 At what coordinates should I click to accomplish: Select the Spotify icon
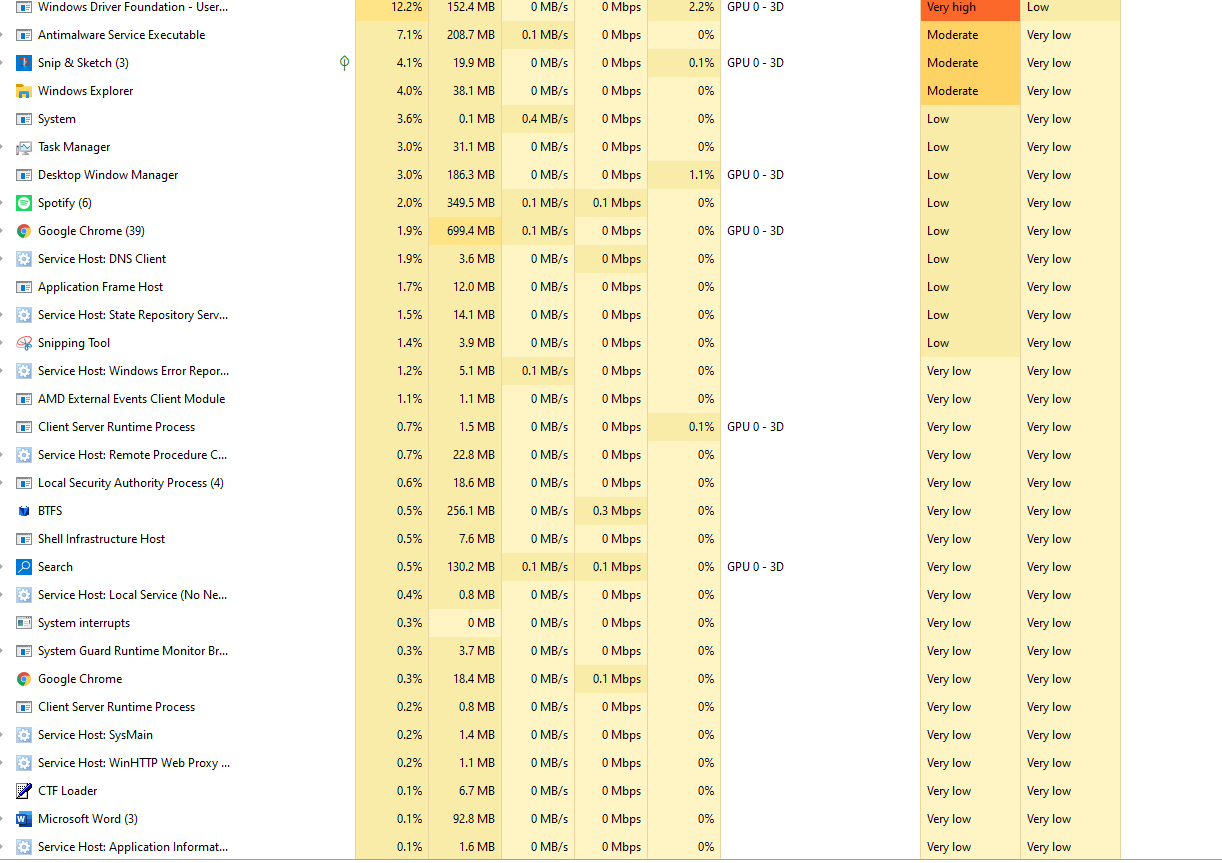[x=24, y=203]
